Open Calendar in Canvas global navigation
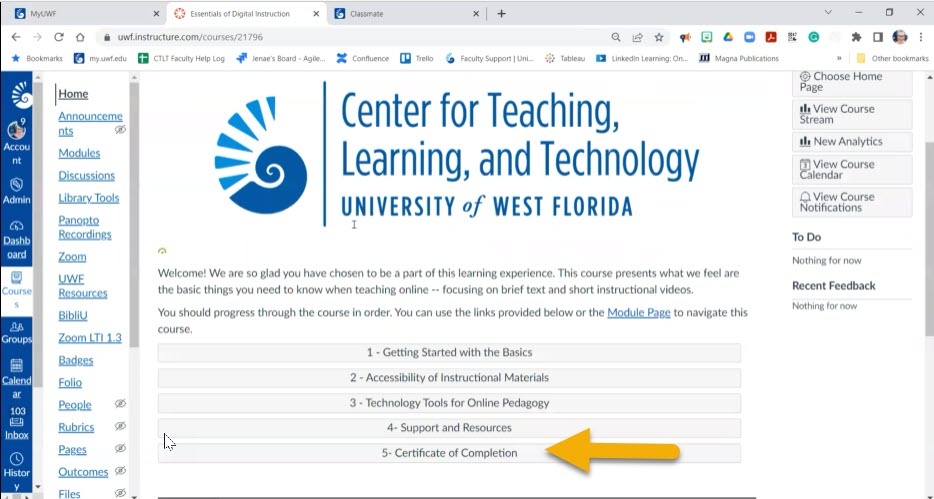The height and width of the screenshot is (499, 934). (x=17, y=379)
